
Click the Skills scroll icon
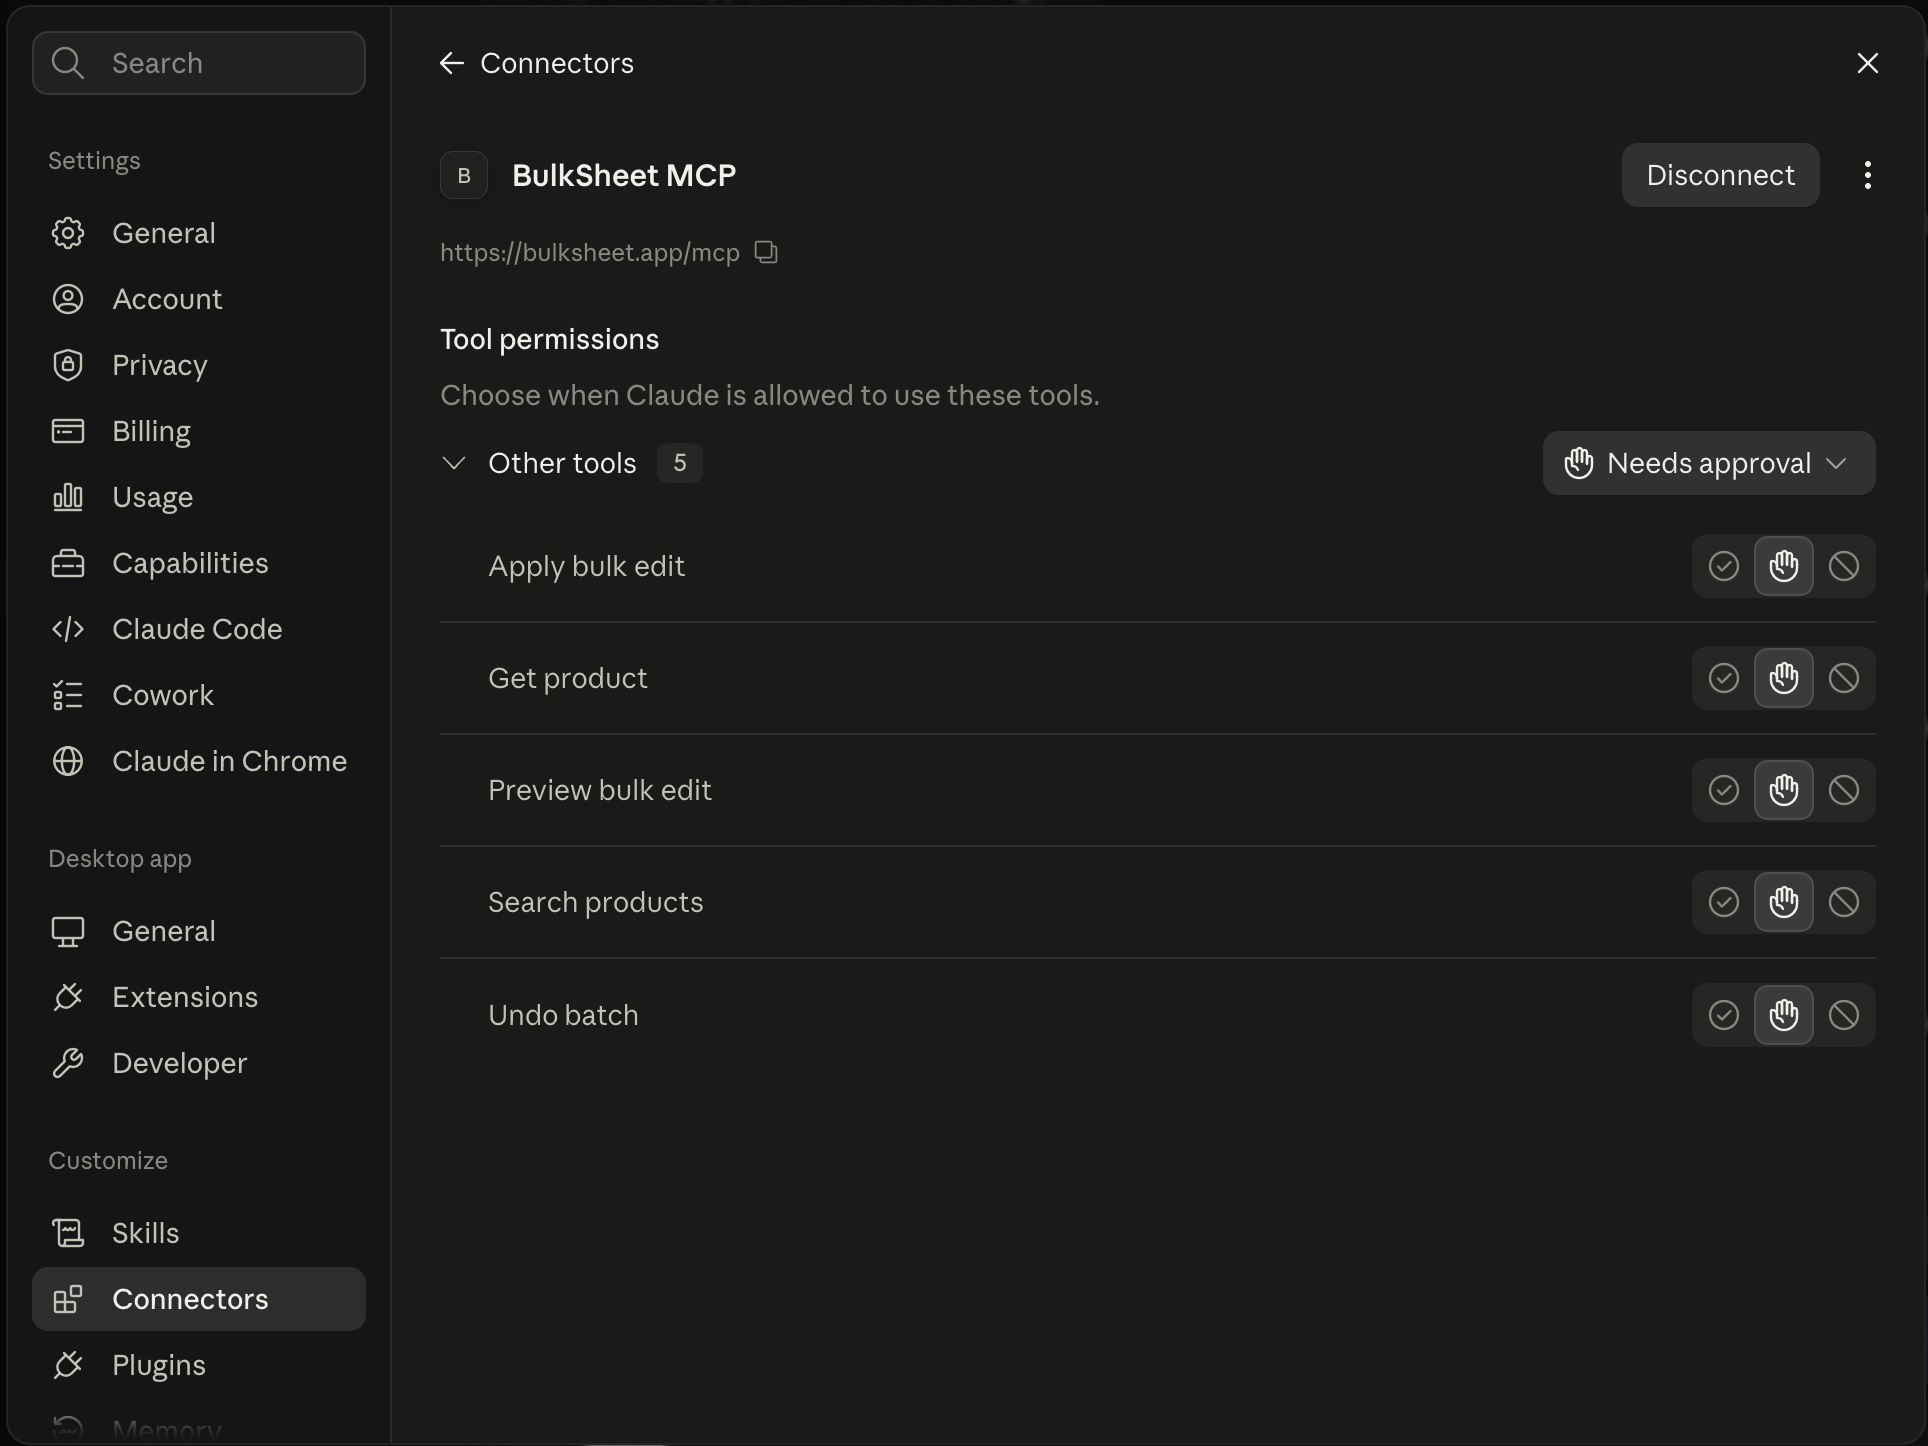(x=68, y=1233)
